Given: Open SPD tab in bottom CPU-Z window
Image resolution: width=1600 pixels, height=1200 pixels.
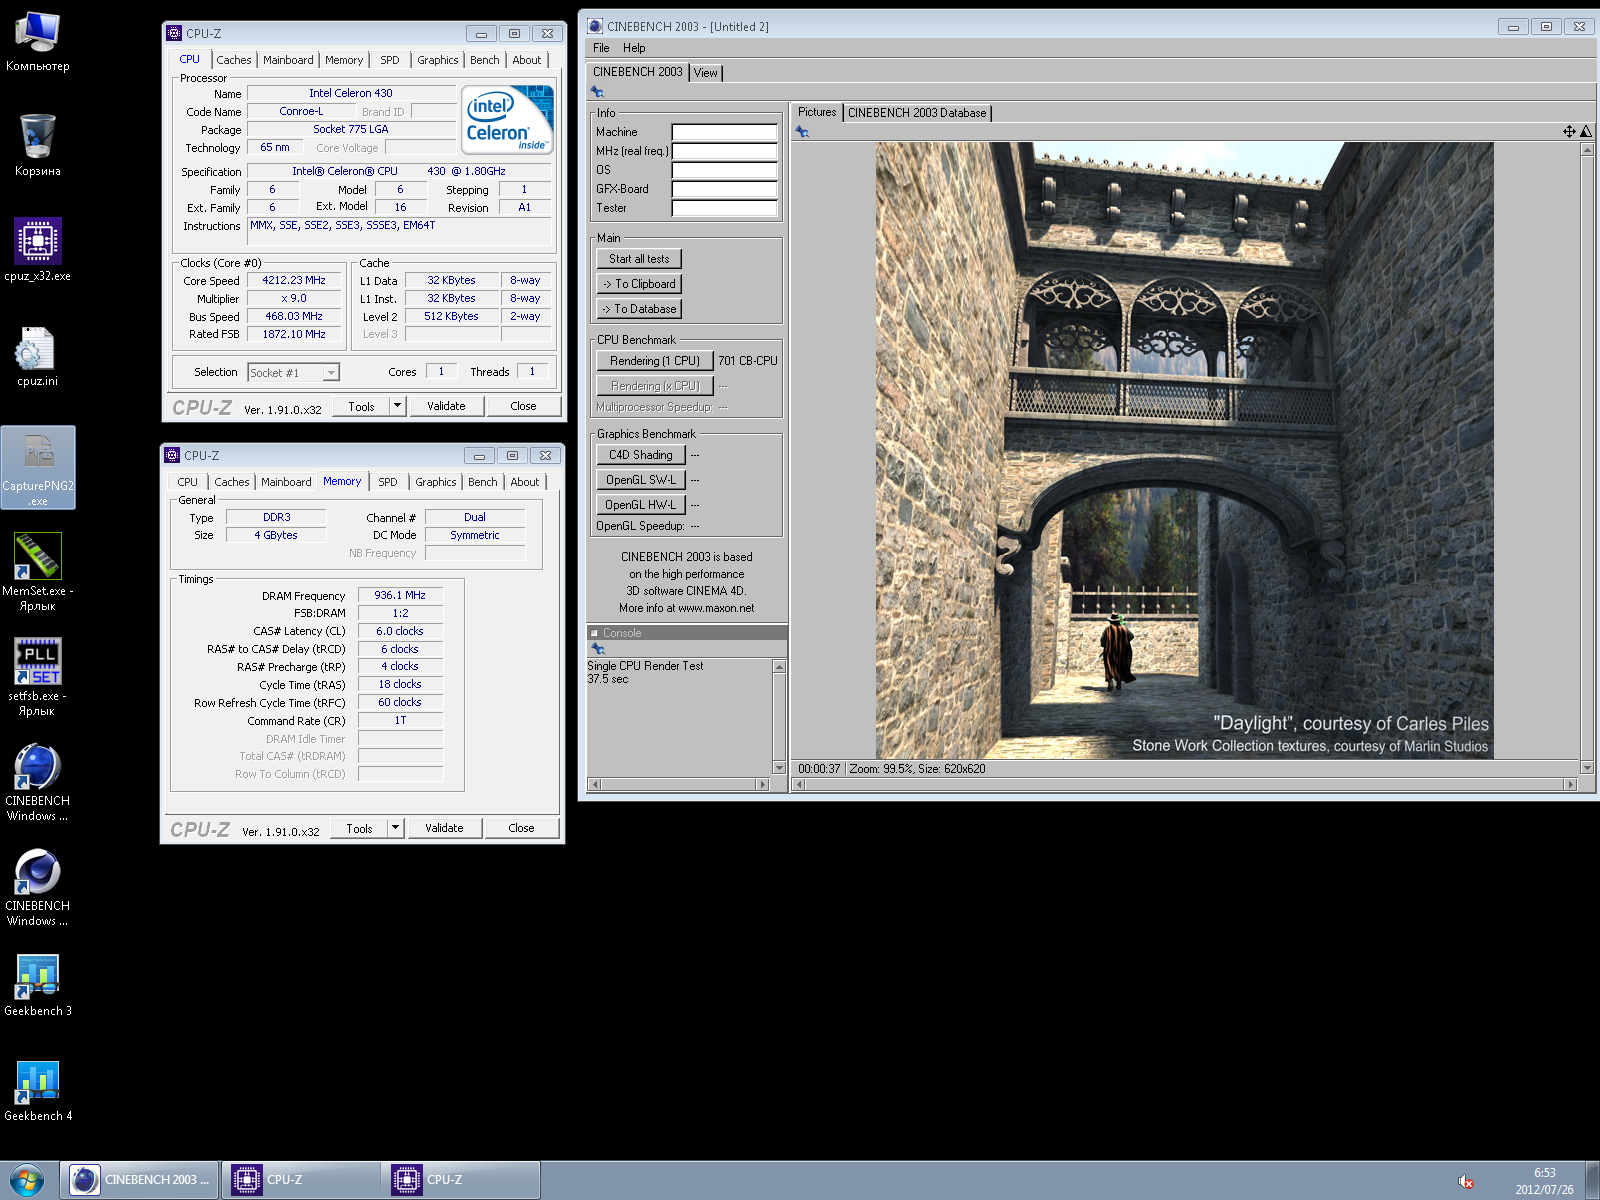Looking at the screenshot, I should [x=388, y=482].
